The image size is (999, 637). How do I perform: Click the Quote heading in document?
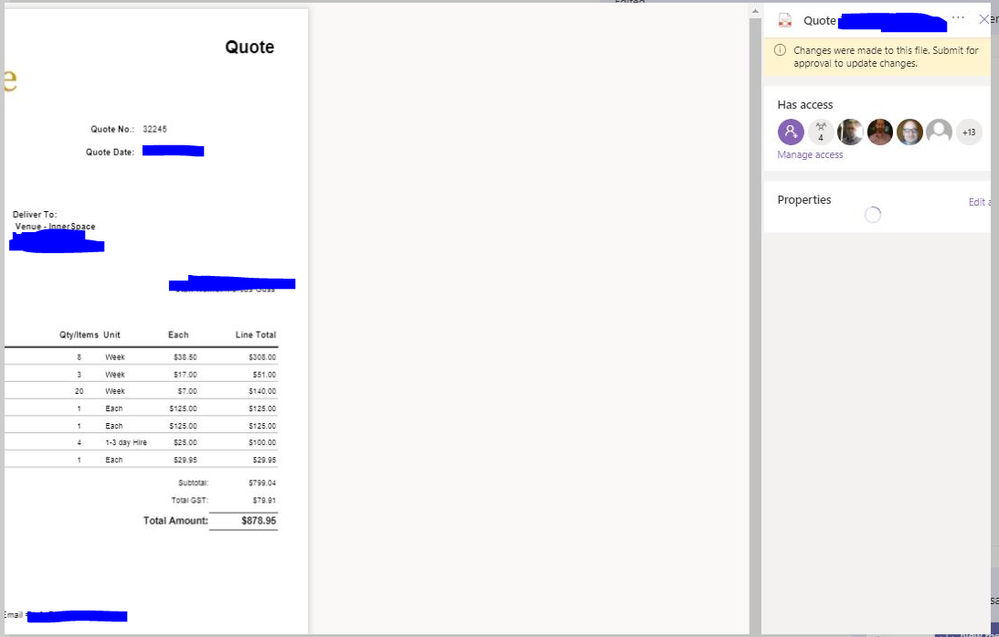click(x=250, y=47)
